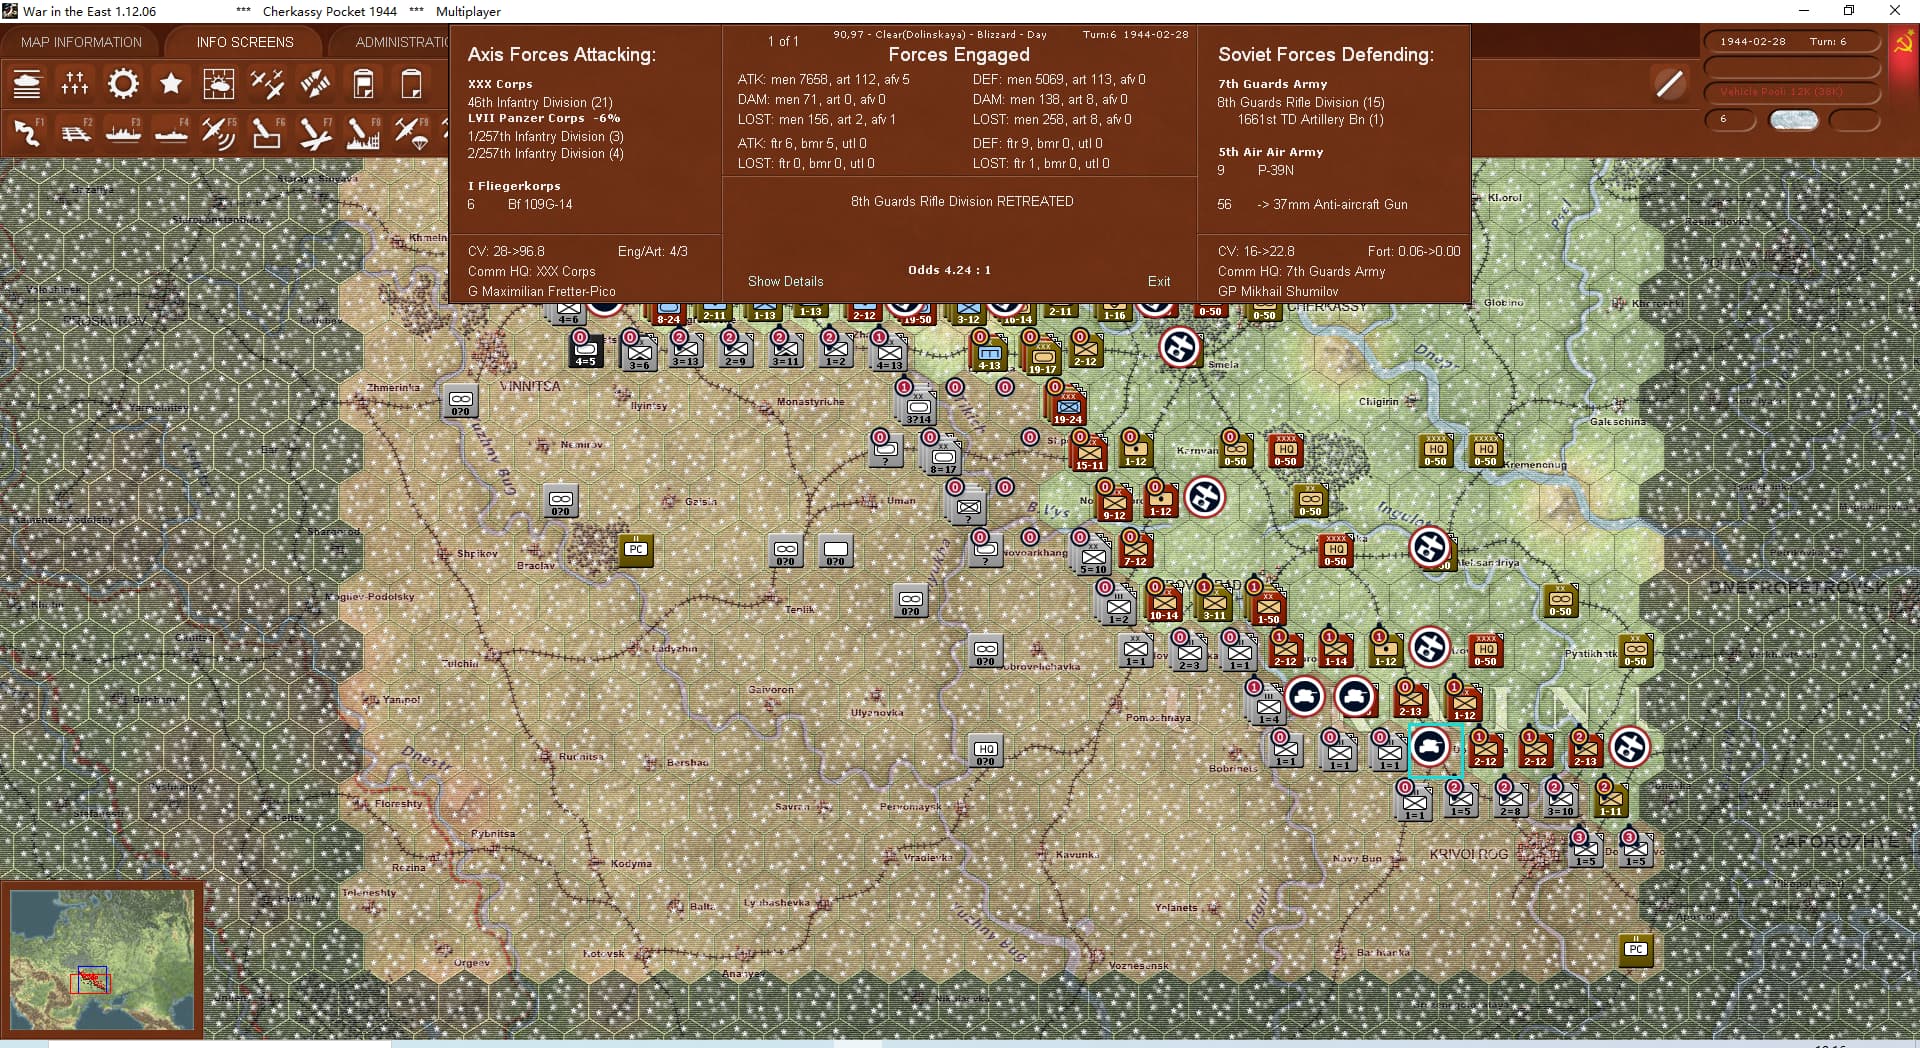Image resolution: width=1920 pixels, height=1048 pixels.
Task: Click the Vehicle Pool readout
Action: 1791,92
